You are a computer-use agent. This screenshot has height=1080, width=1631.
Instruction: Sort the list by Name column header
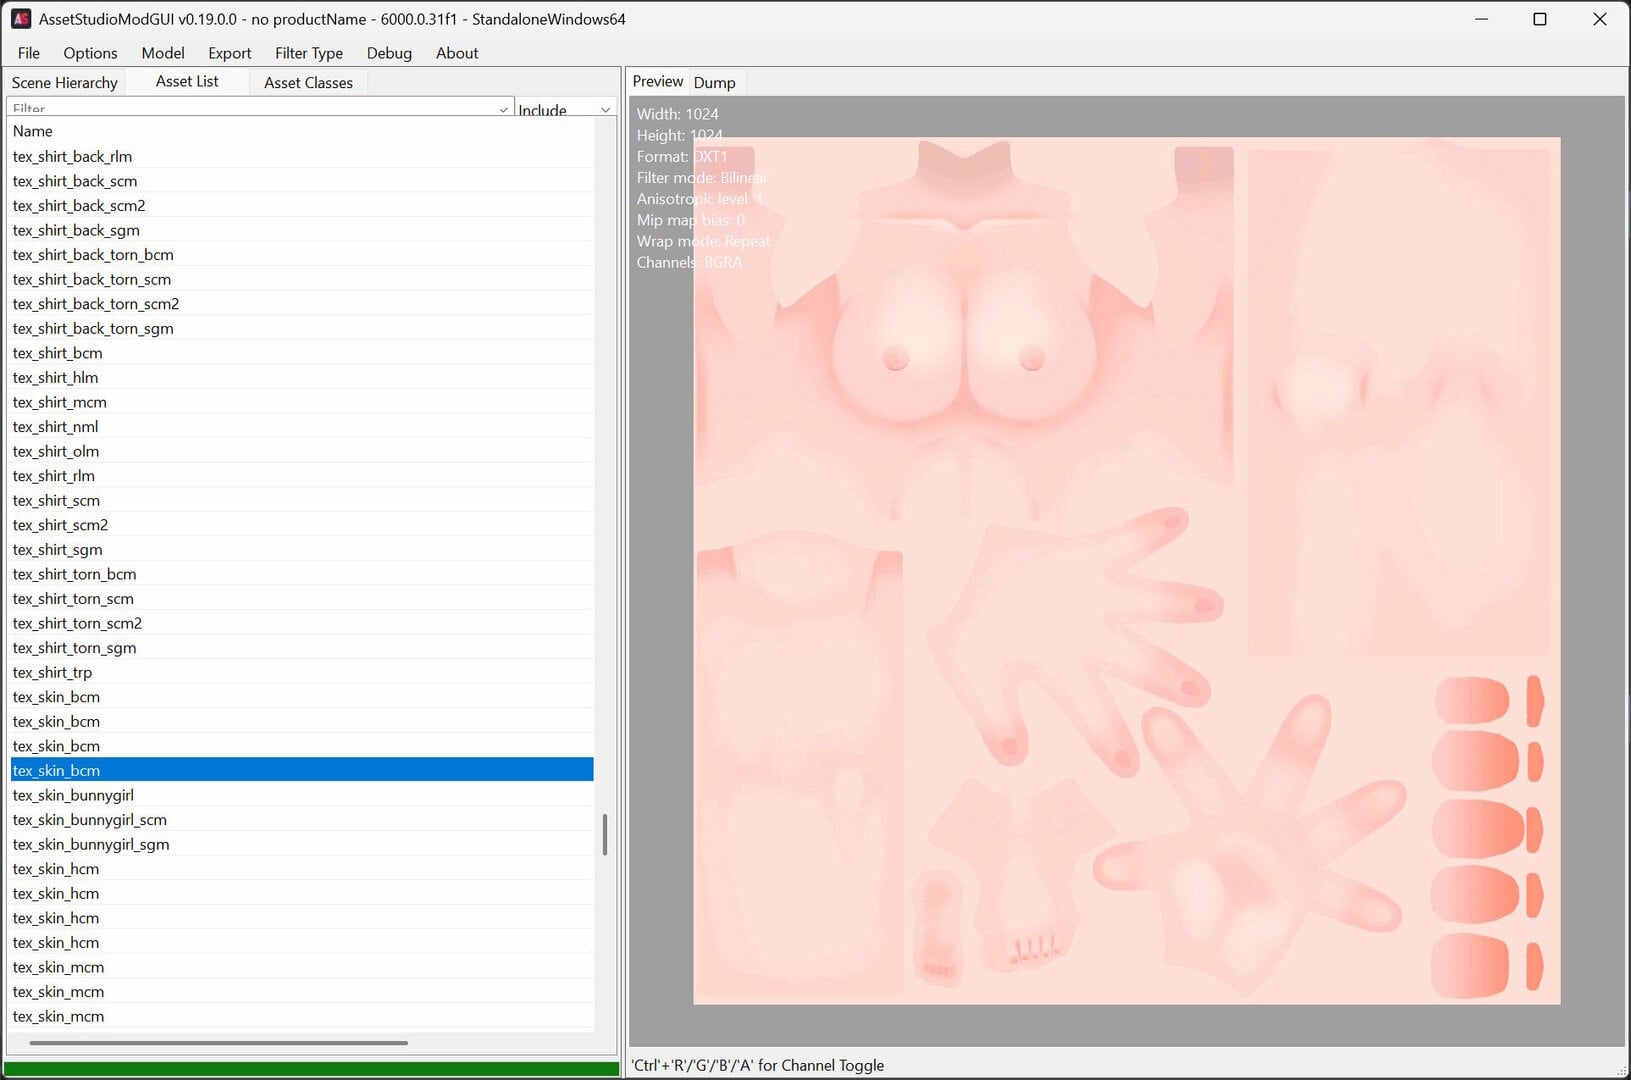(x=300, y=131)
